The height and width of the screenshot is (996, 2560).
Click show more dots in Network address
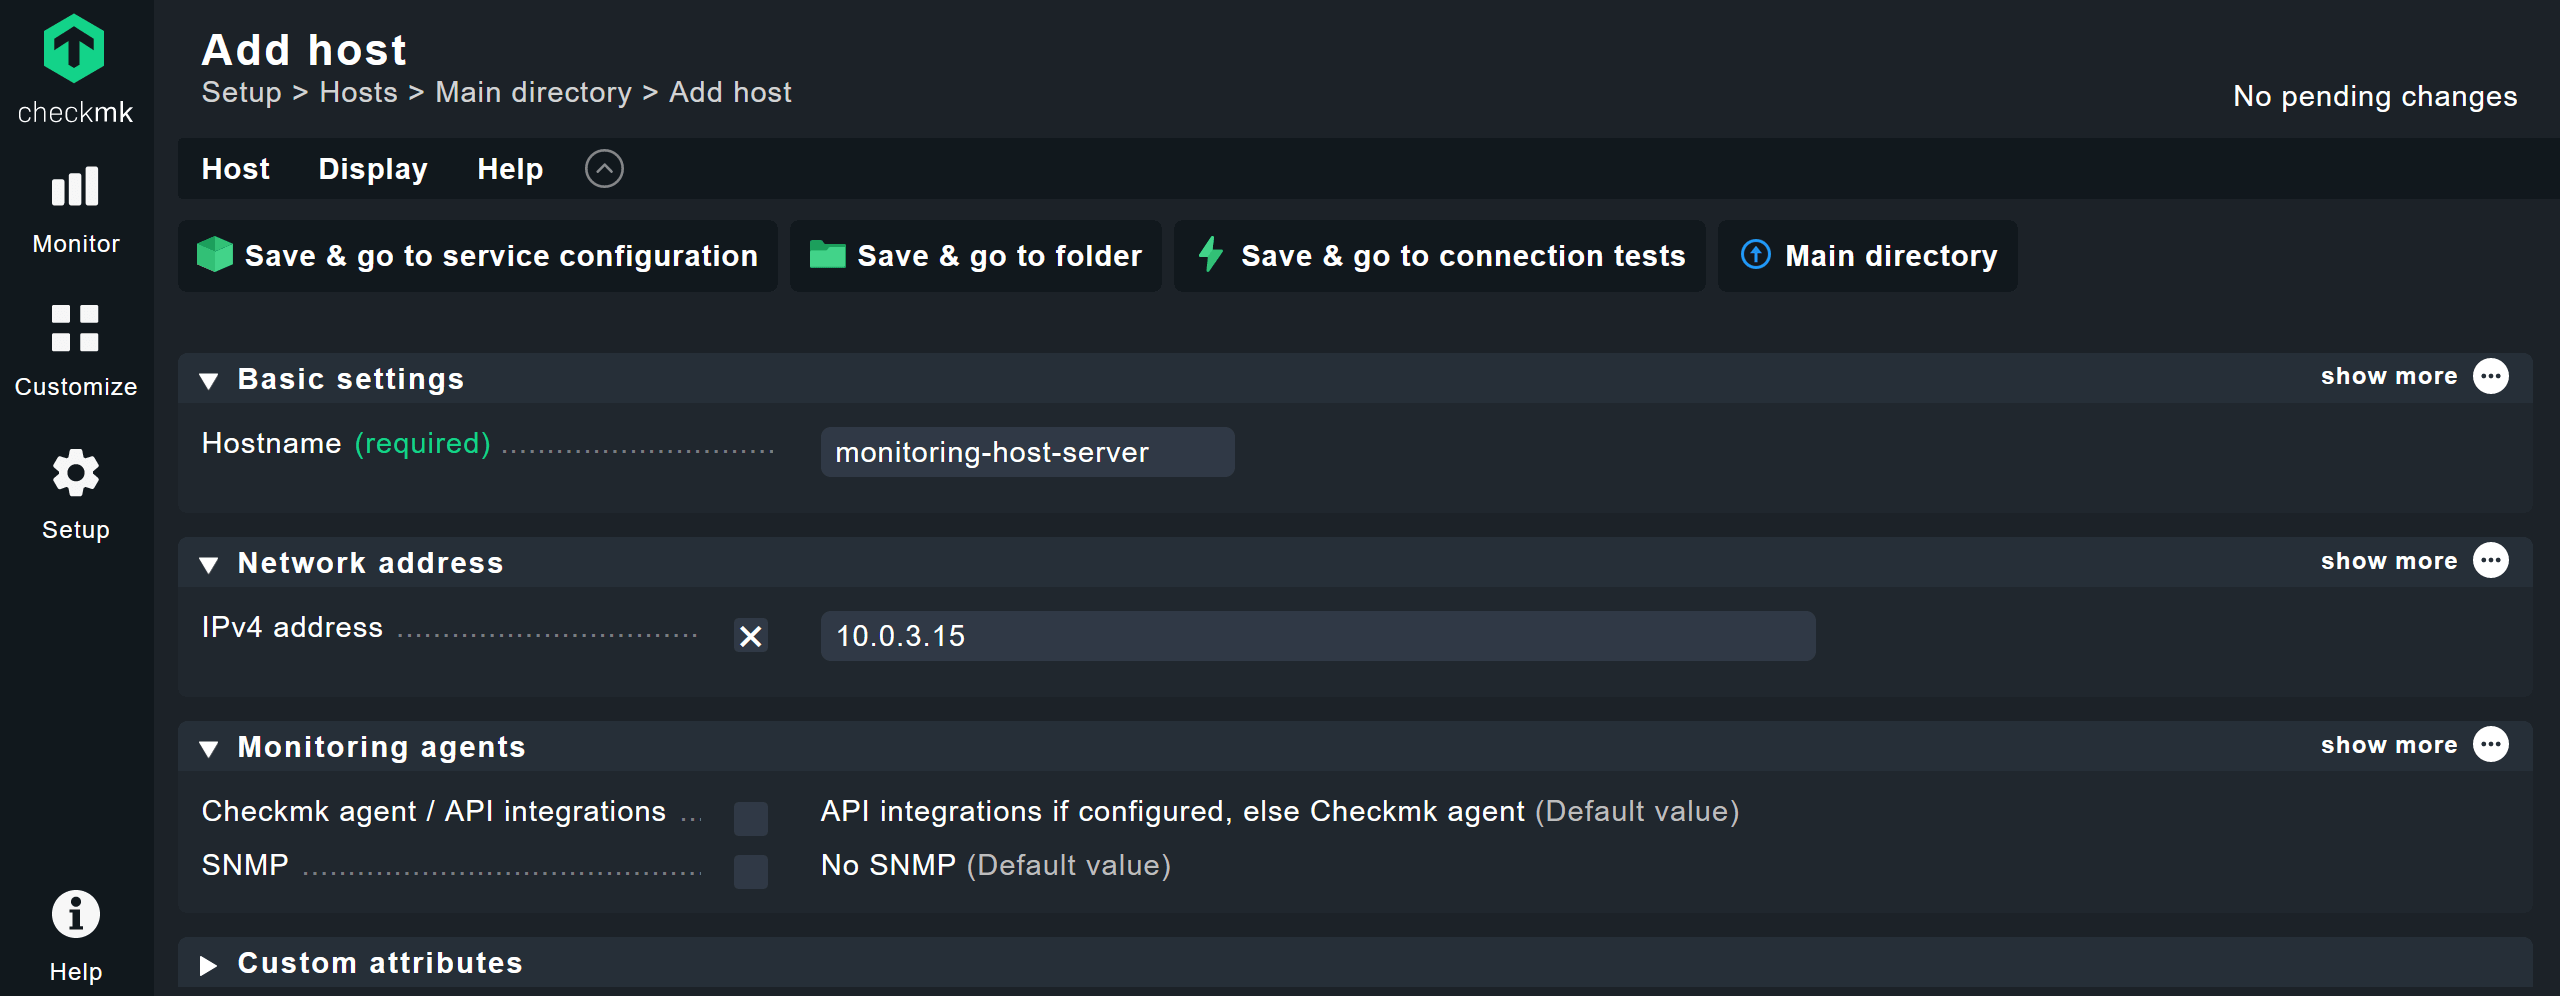point(2490,561)
